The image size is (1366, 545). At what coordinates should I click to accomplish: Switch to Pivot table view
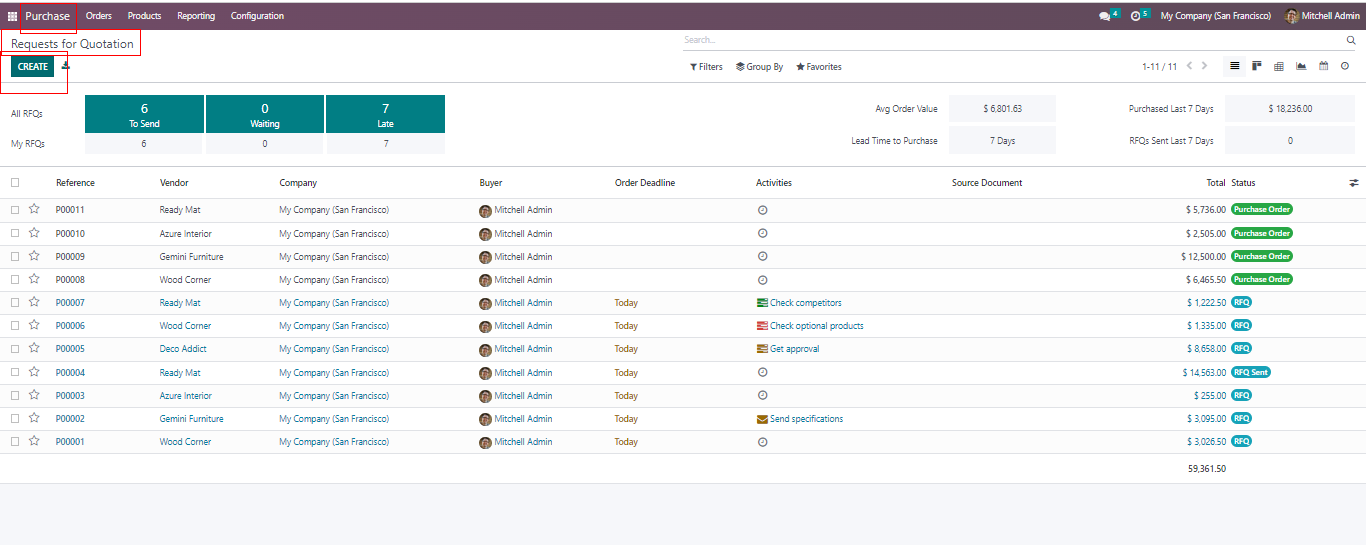point(1279,66)
